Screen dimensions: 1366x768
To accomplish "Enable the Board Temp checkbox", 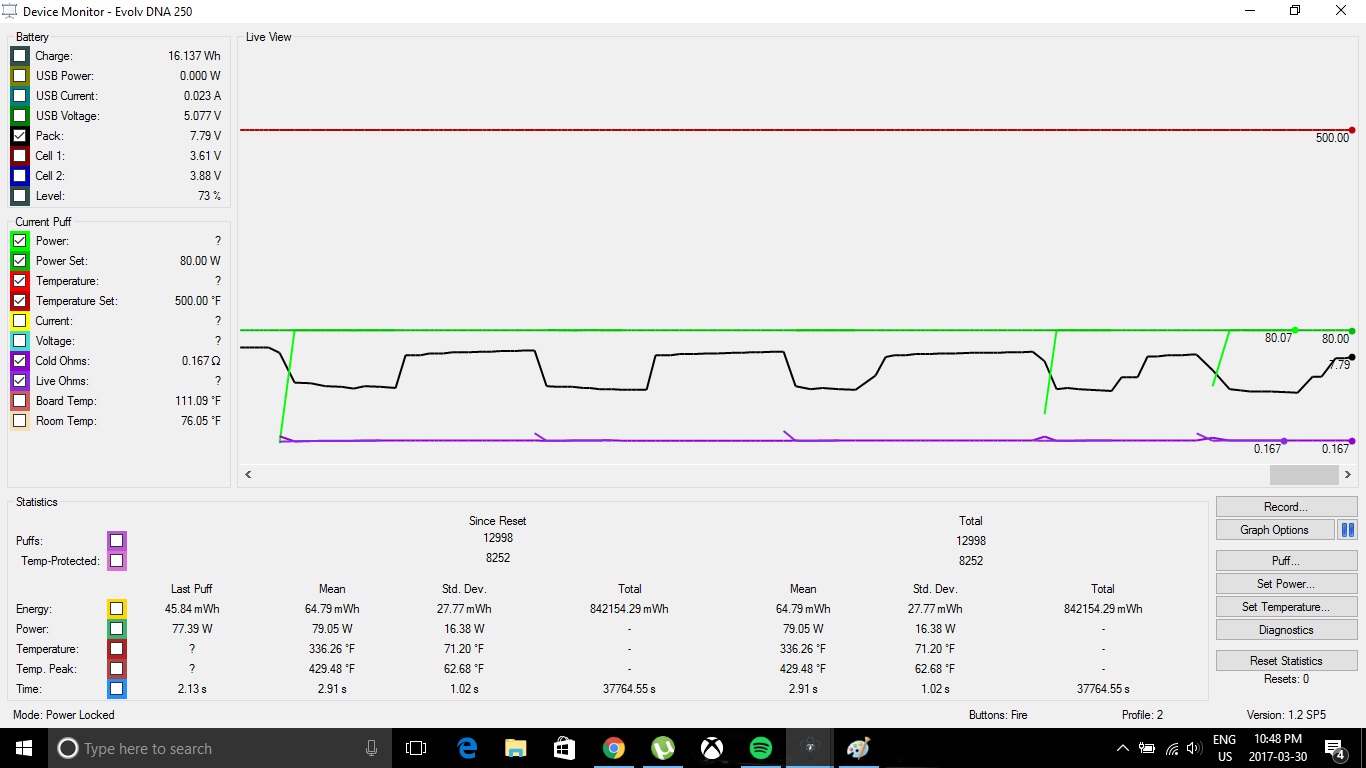I will 20,401.
